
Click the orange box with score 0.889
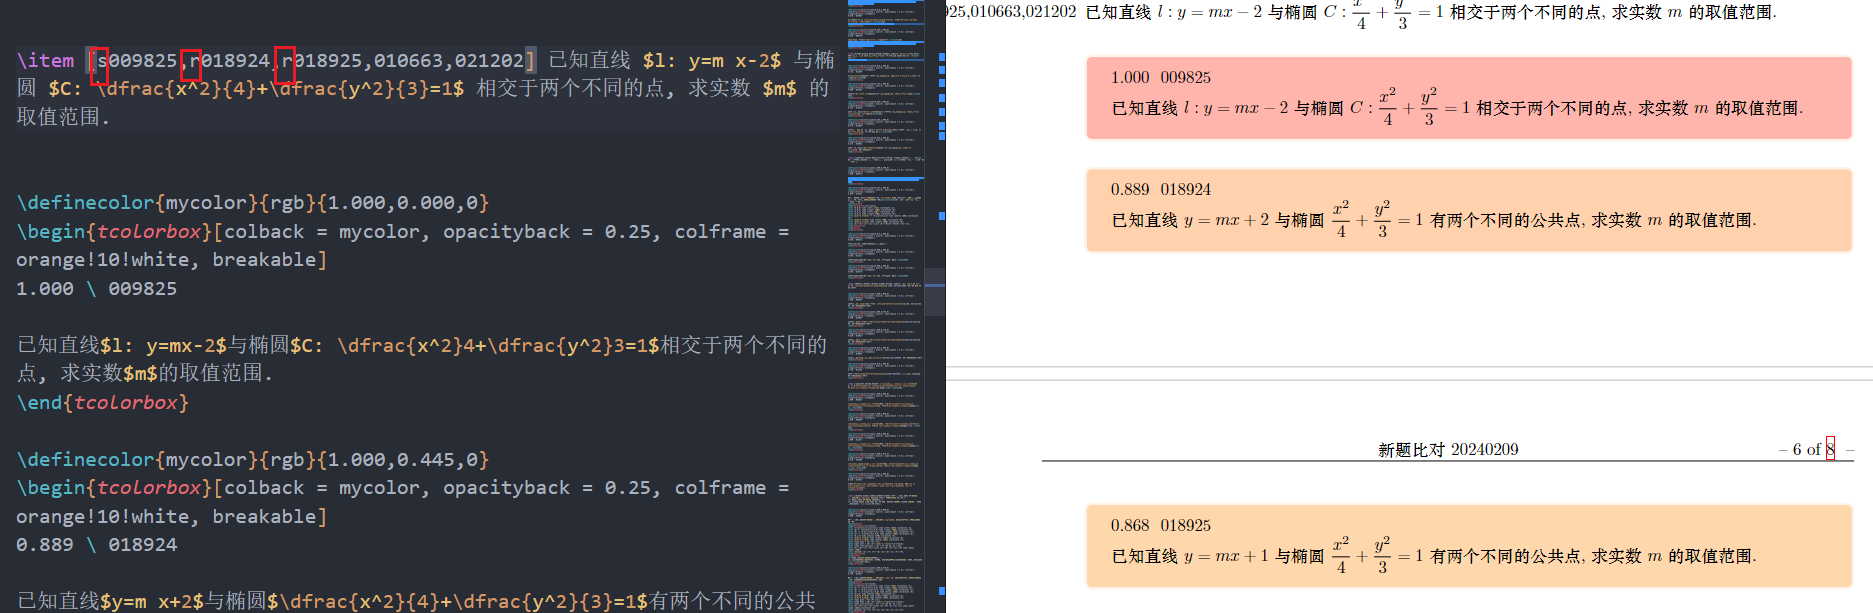point(1468,209)
